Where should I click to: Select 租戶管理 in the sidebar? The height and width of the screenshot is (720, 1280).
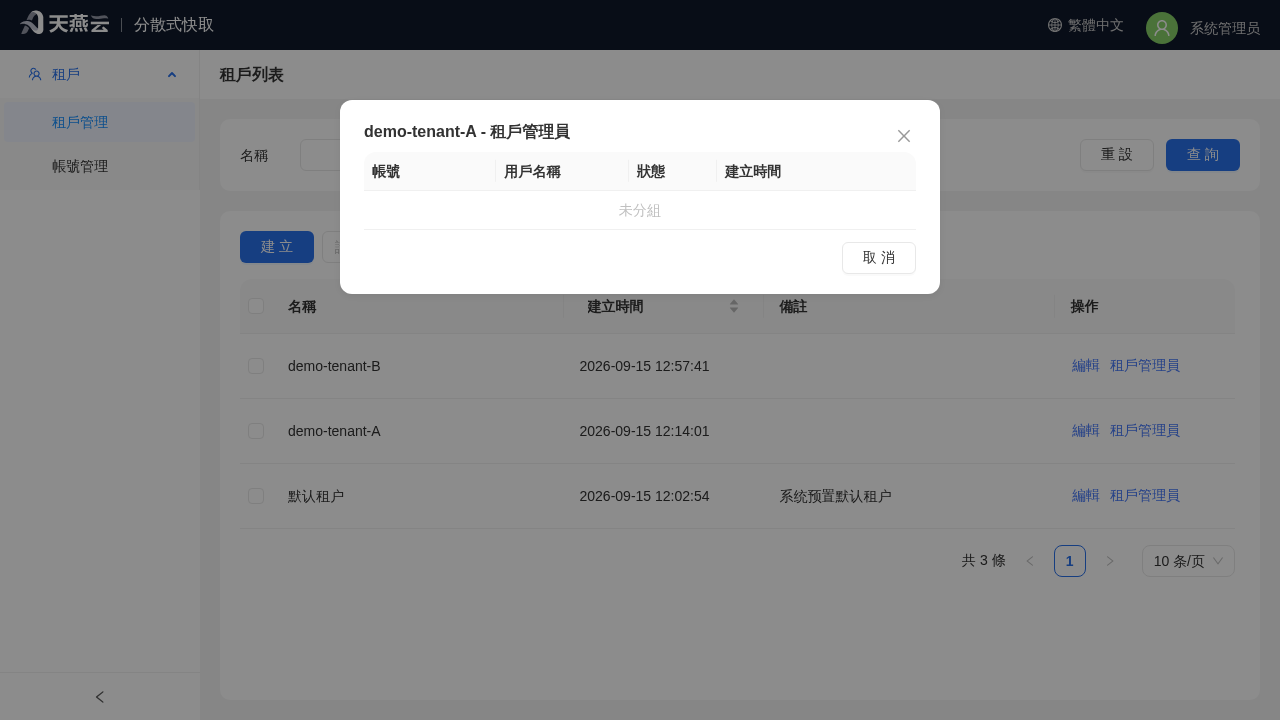(x=100, y=122)
